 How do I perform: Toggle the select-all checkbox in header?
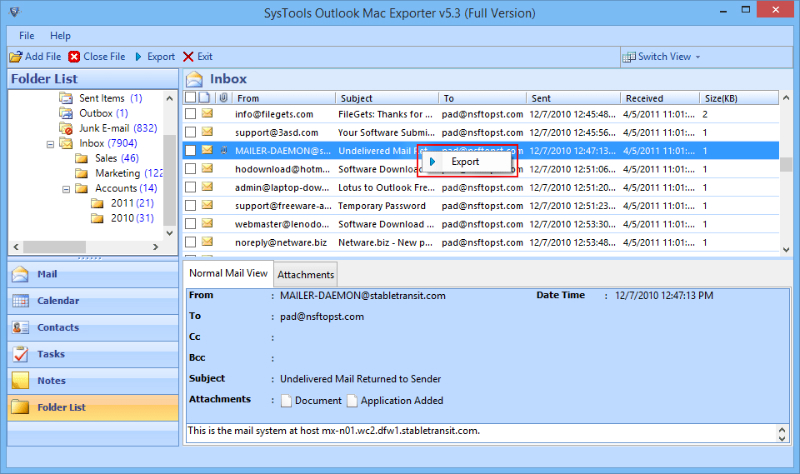tap(190, 97)
